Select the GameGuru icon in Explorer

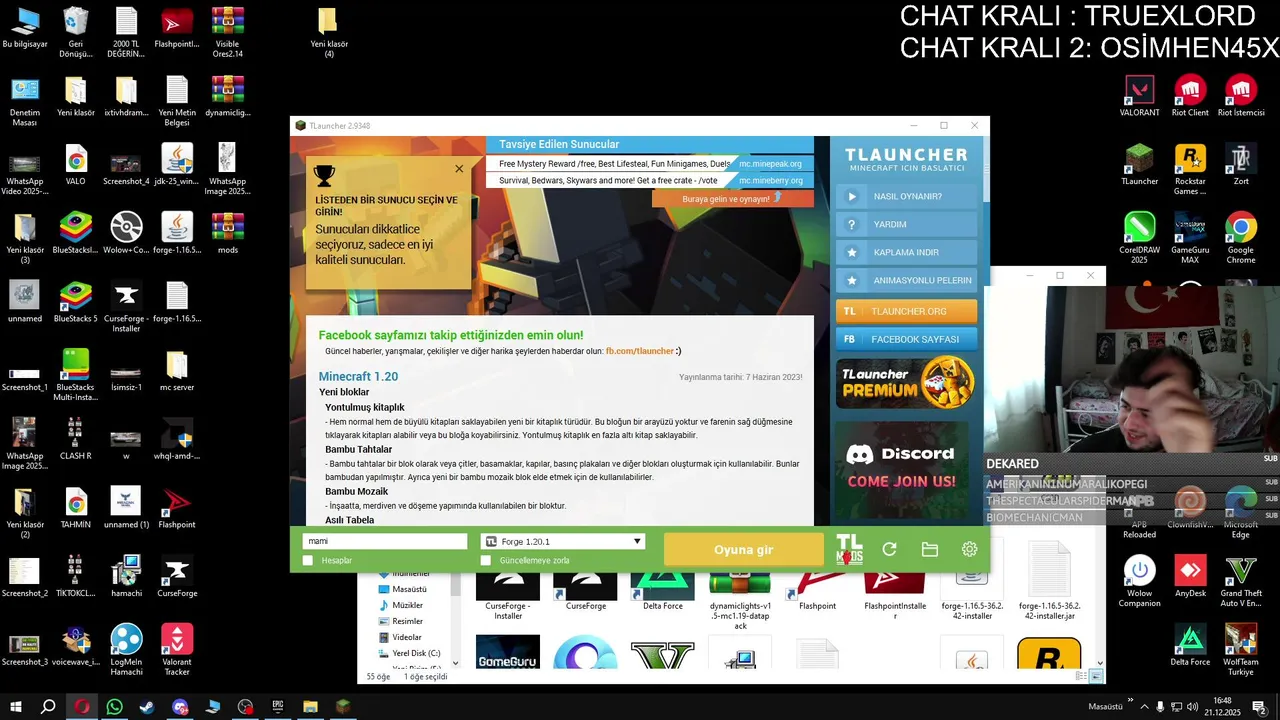tap(508, 652)
